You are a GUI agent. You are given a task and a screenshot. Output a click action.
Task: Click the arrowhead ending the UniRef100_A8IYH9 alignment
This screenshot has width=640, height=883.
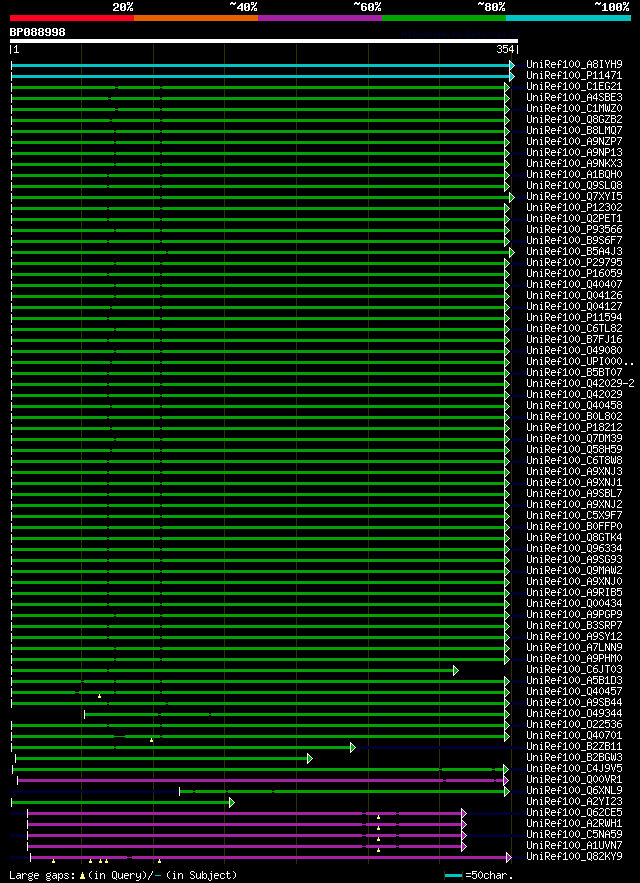(x=512, y=65)
